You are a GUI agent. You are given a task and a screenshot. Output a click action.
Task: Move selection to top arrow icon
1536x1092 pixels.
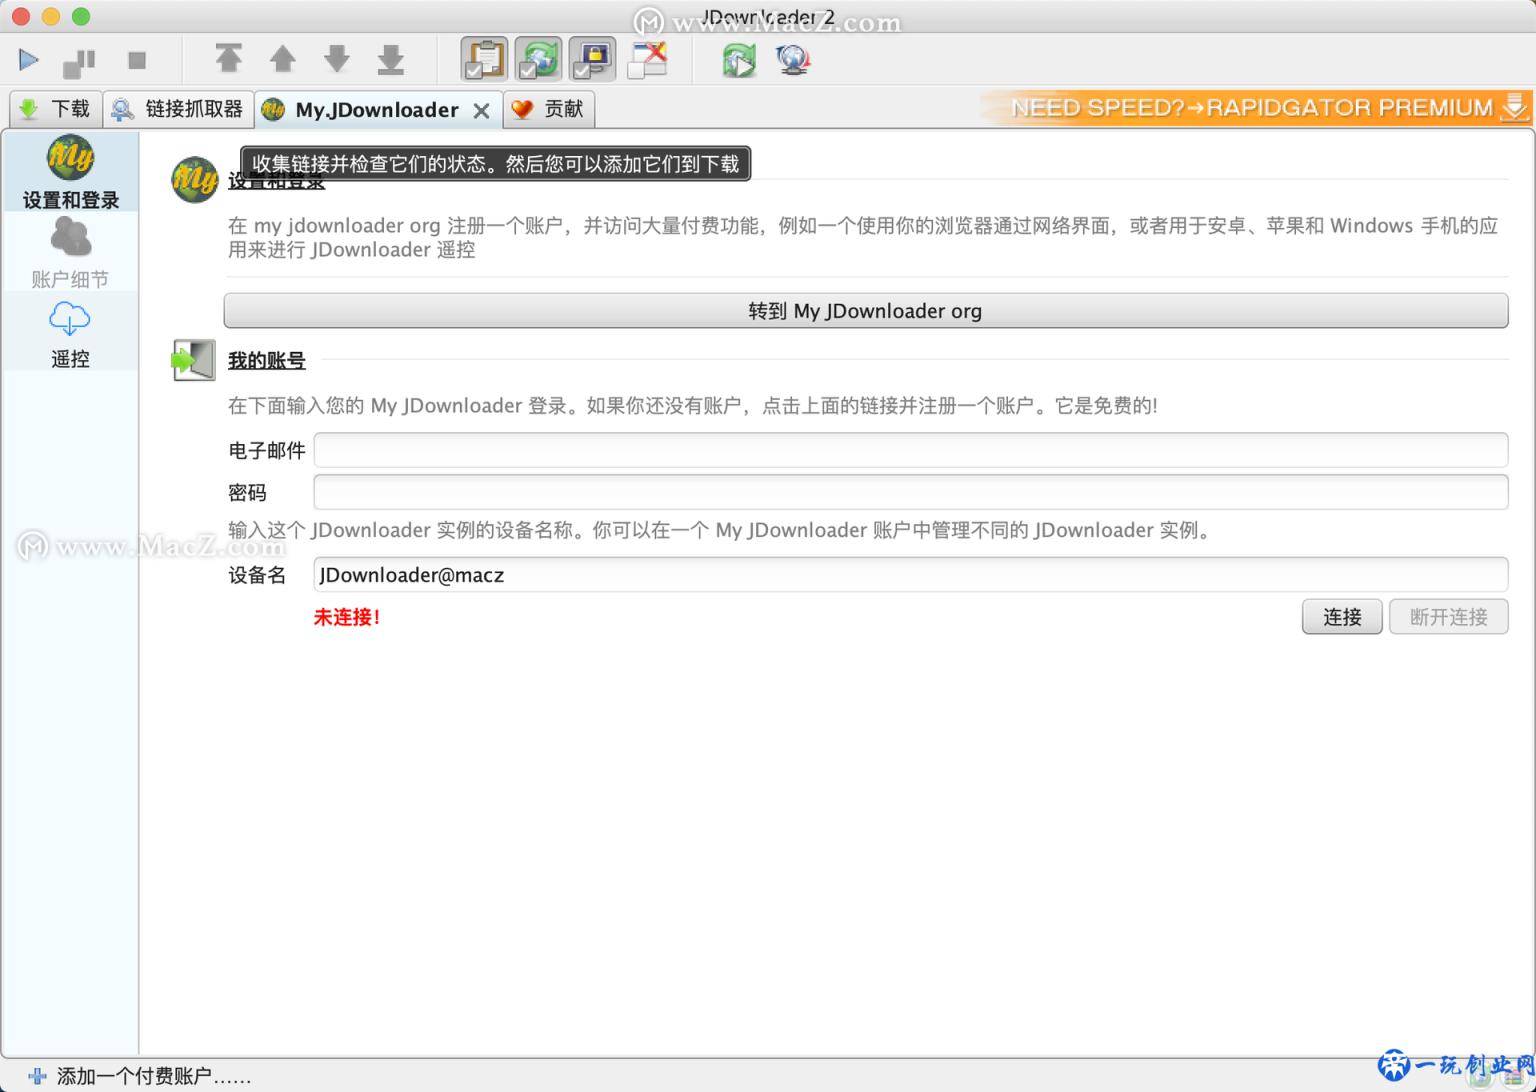[228, 59]
